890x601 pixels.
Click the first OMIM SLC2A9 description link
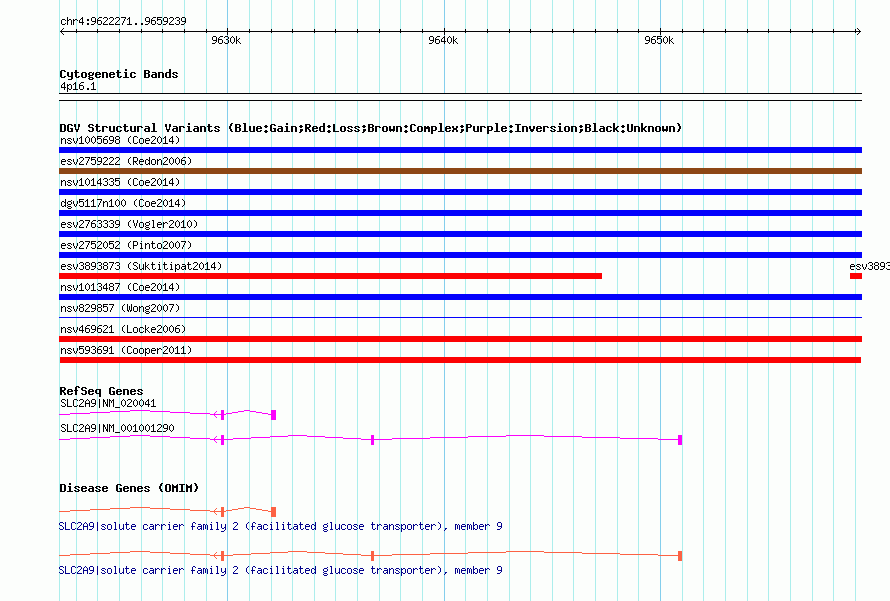tap(280, 527)
